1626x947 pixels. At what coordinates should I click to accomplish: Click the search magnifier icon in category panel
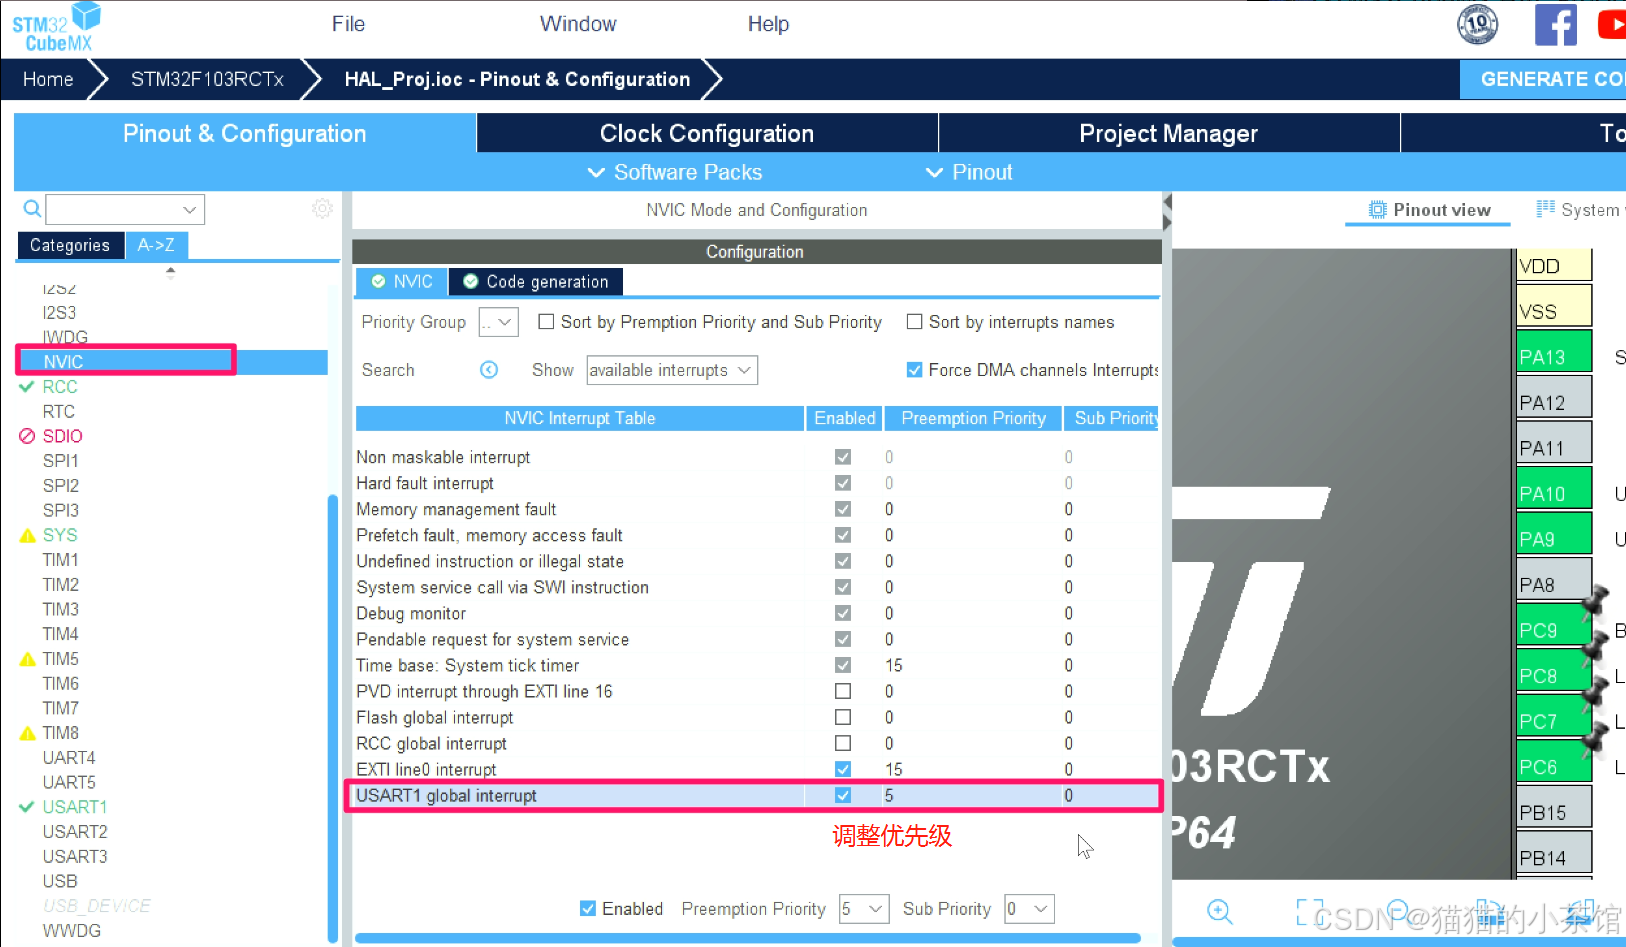(x=32, y=209)
